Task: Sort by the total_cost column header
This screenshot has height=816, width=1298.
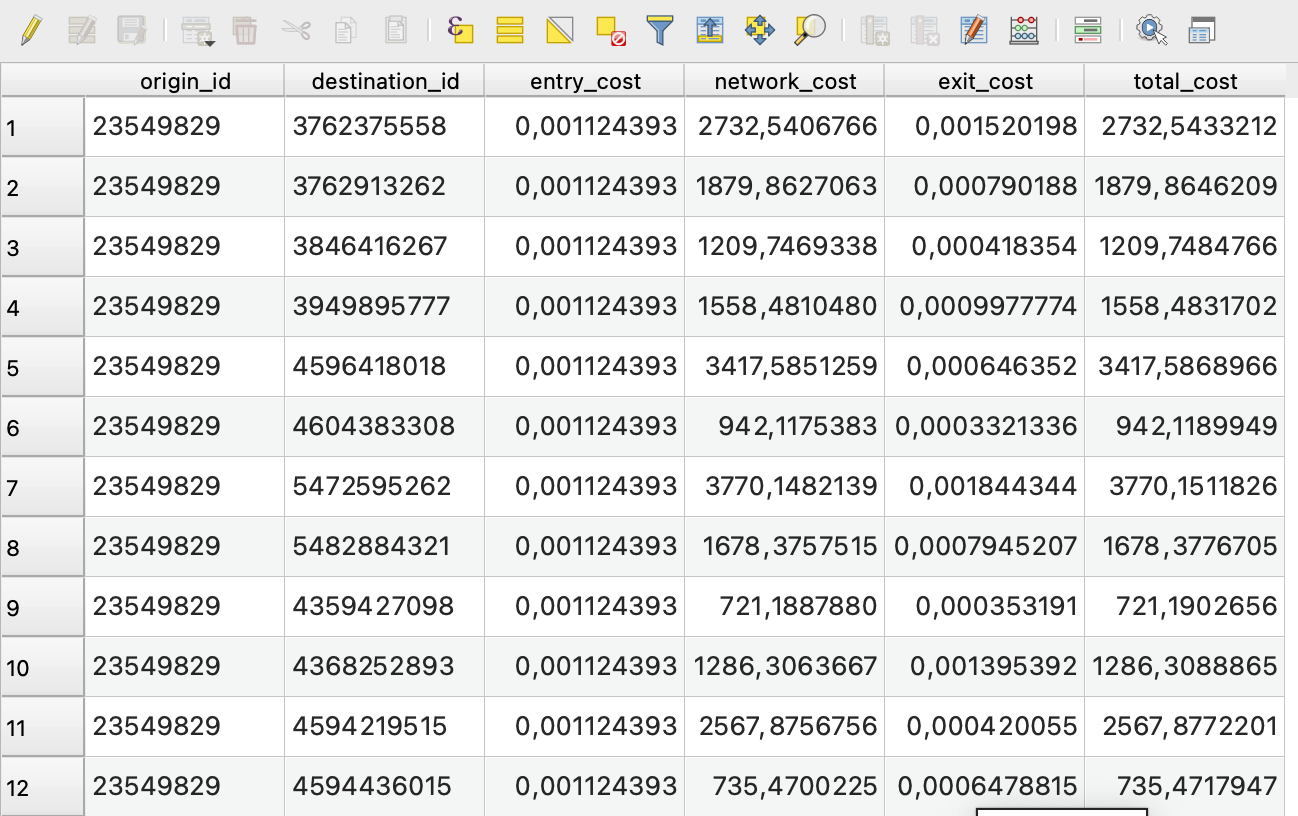Action: pyautogui.click(x=1185, y=82)
